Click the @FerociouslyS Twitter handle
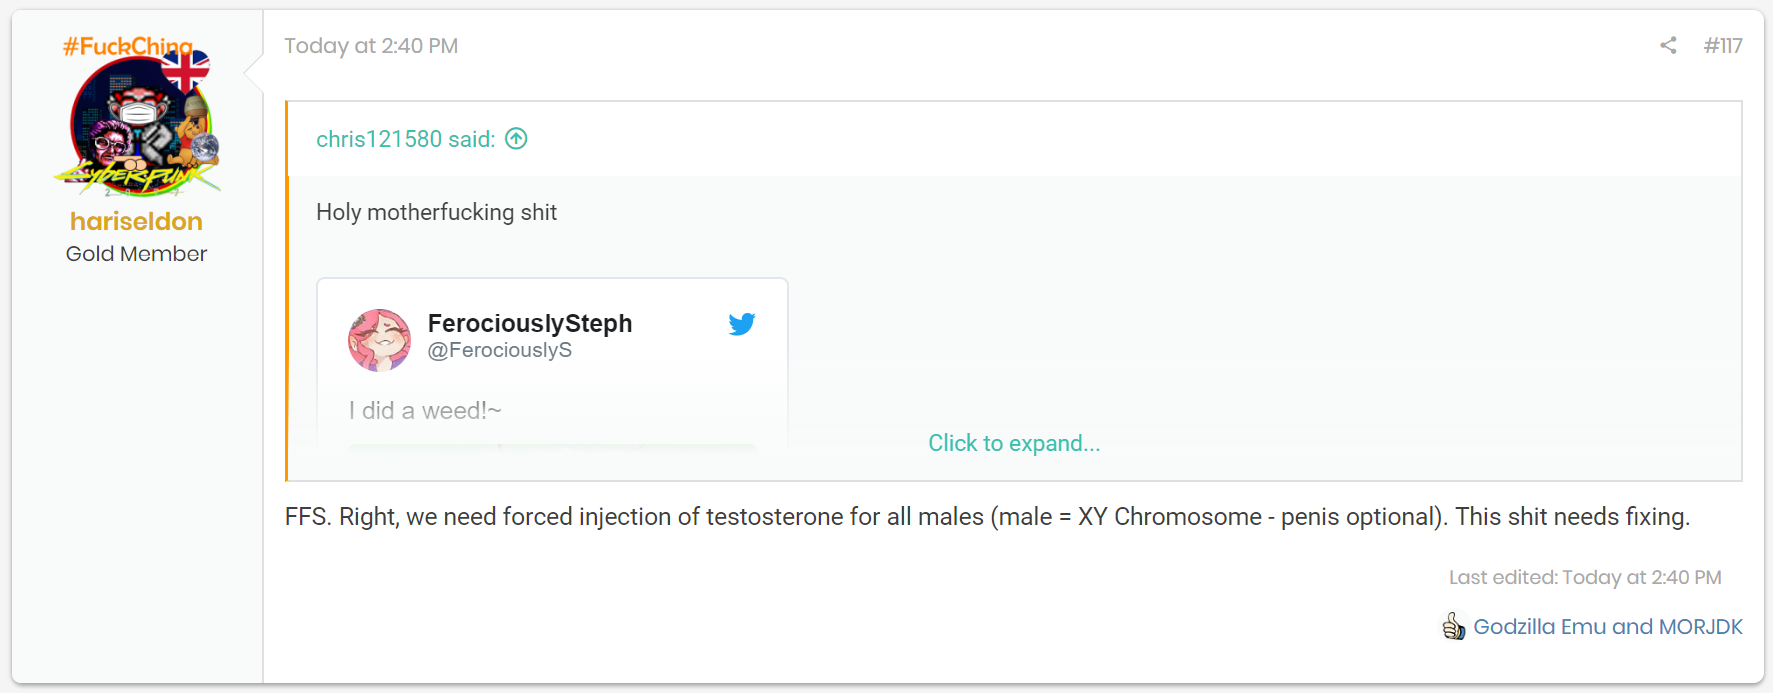Screen dimensions: 1773x693 [x=500, y=350]
